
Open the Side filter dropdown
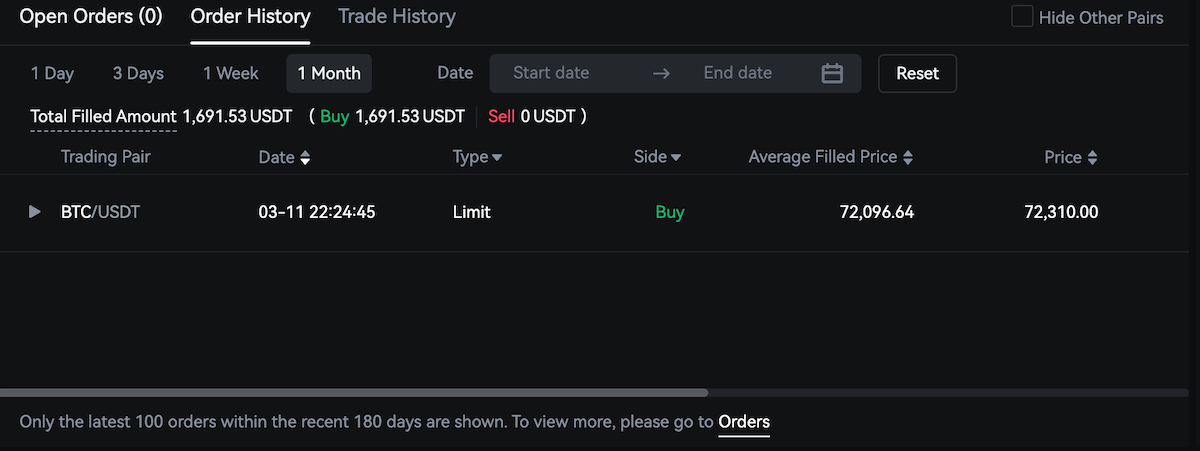click(676, 158)
